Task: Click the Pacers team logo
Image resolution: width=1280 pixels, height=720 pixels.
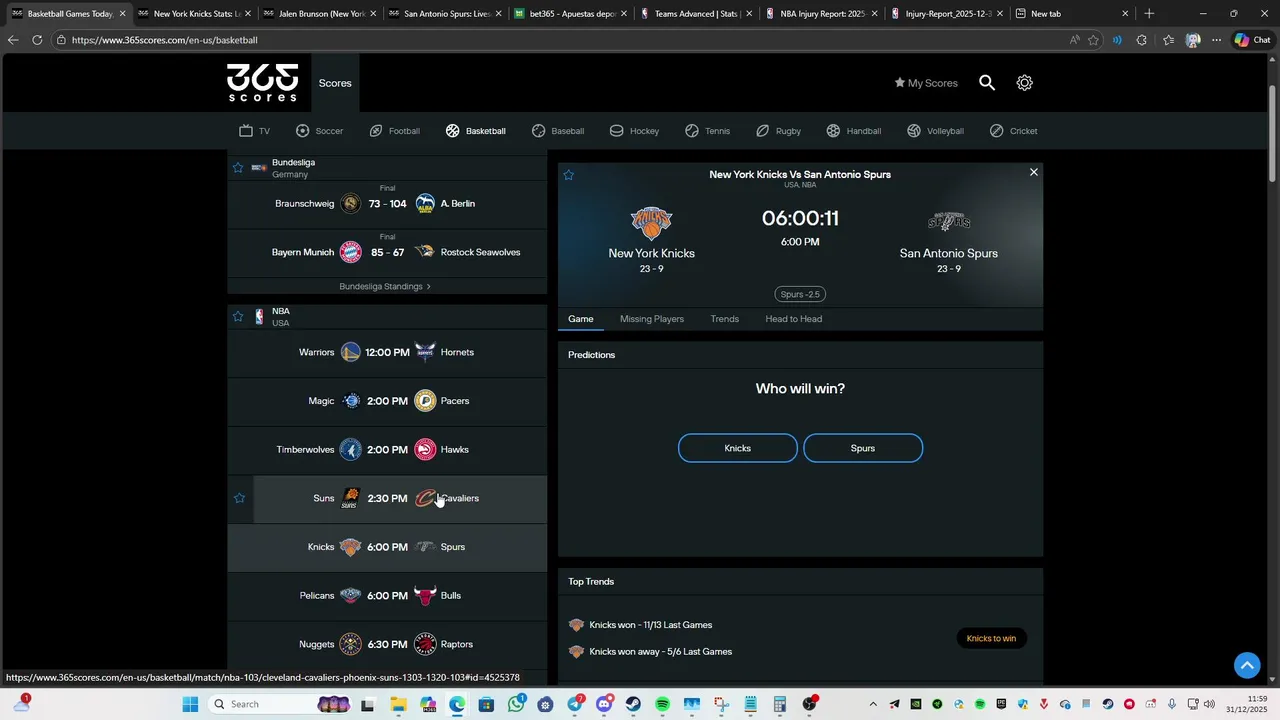Action: point(425,401)
